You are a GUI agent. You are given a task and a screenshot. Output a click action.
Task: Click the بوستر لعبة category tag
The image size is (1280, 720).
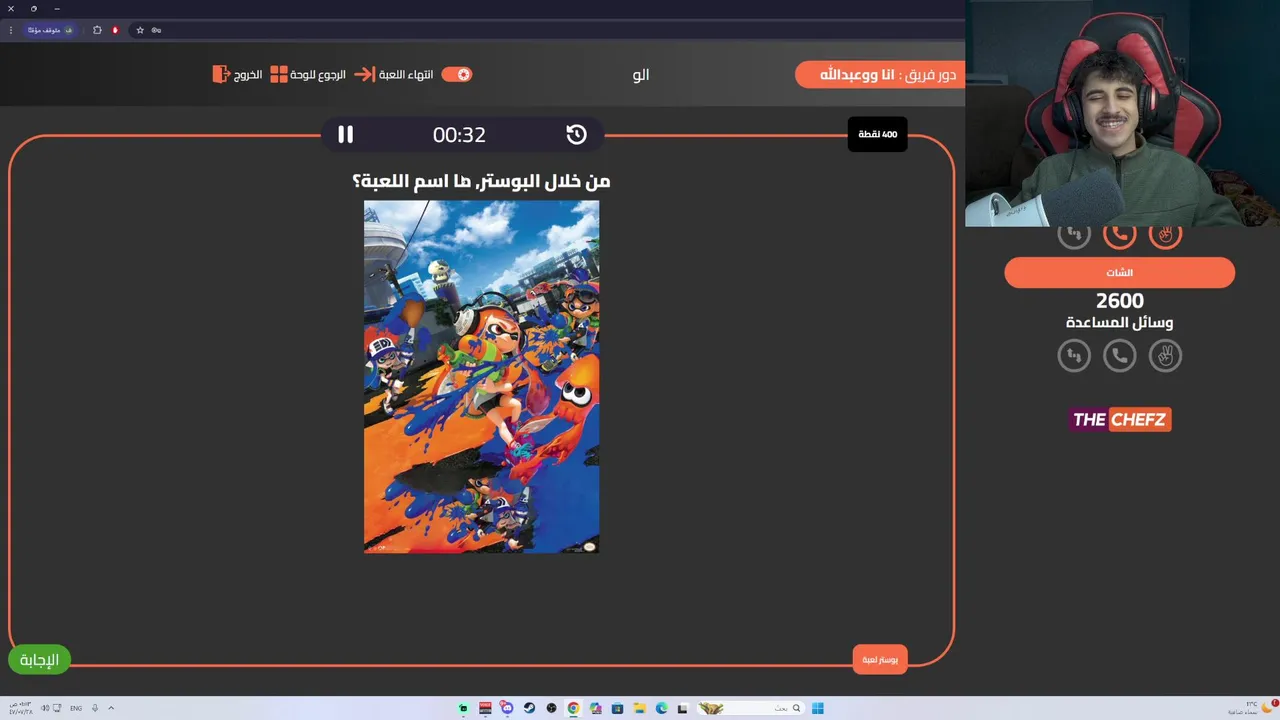click(x=880, y=659)
